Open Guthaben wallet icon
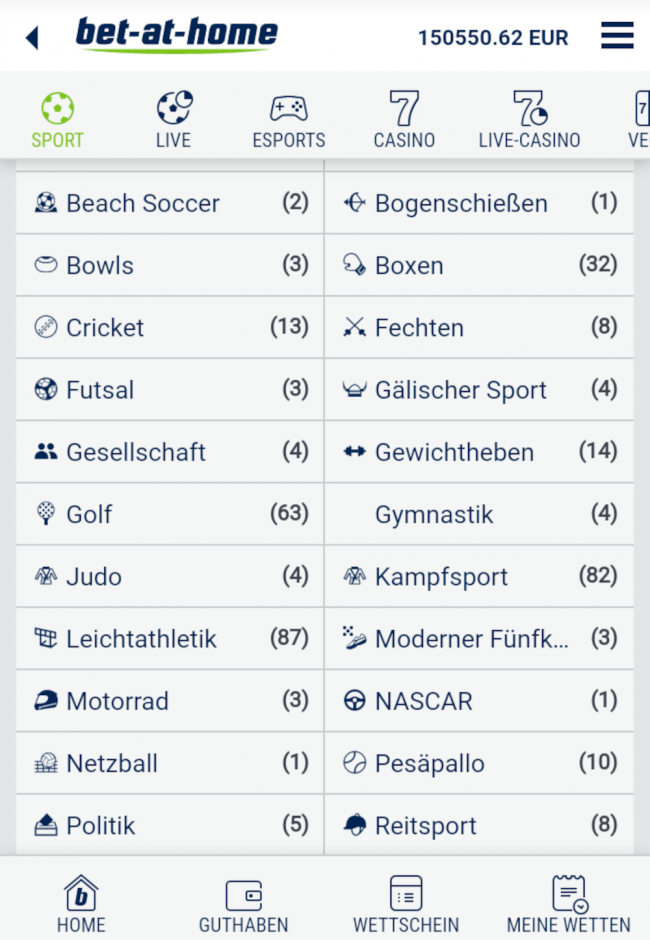The height and width of the screenshot is (940, 650). click(243, 893)
